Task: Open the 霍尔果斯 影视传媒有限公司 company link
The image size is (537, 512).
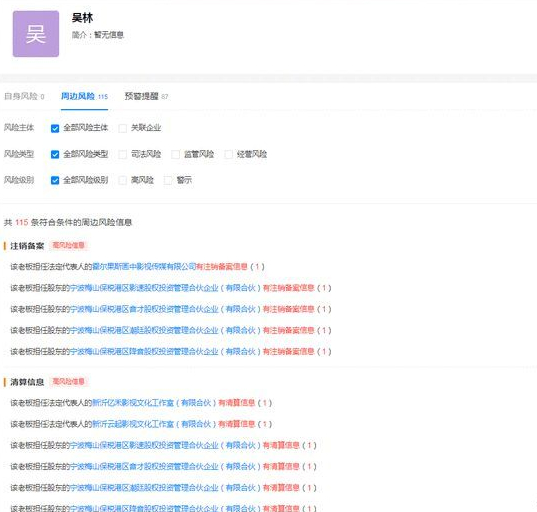Action: (144, 266)
